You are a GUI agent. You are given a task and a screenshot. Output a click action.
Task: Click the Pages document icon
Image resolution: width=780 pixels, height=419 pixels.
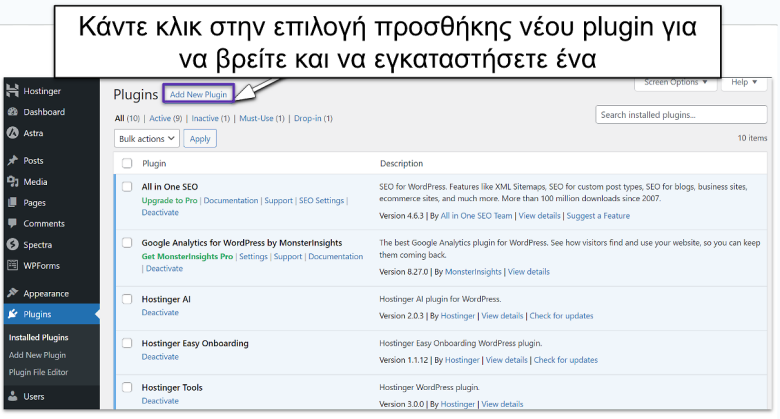(x=12, y=203)
